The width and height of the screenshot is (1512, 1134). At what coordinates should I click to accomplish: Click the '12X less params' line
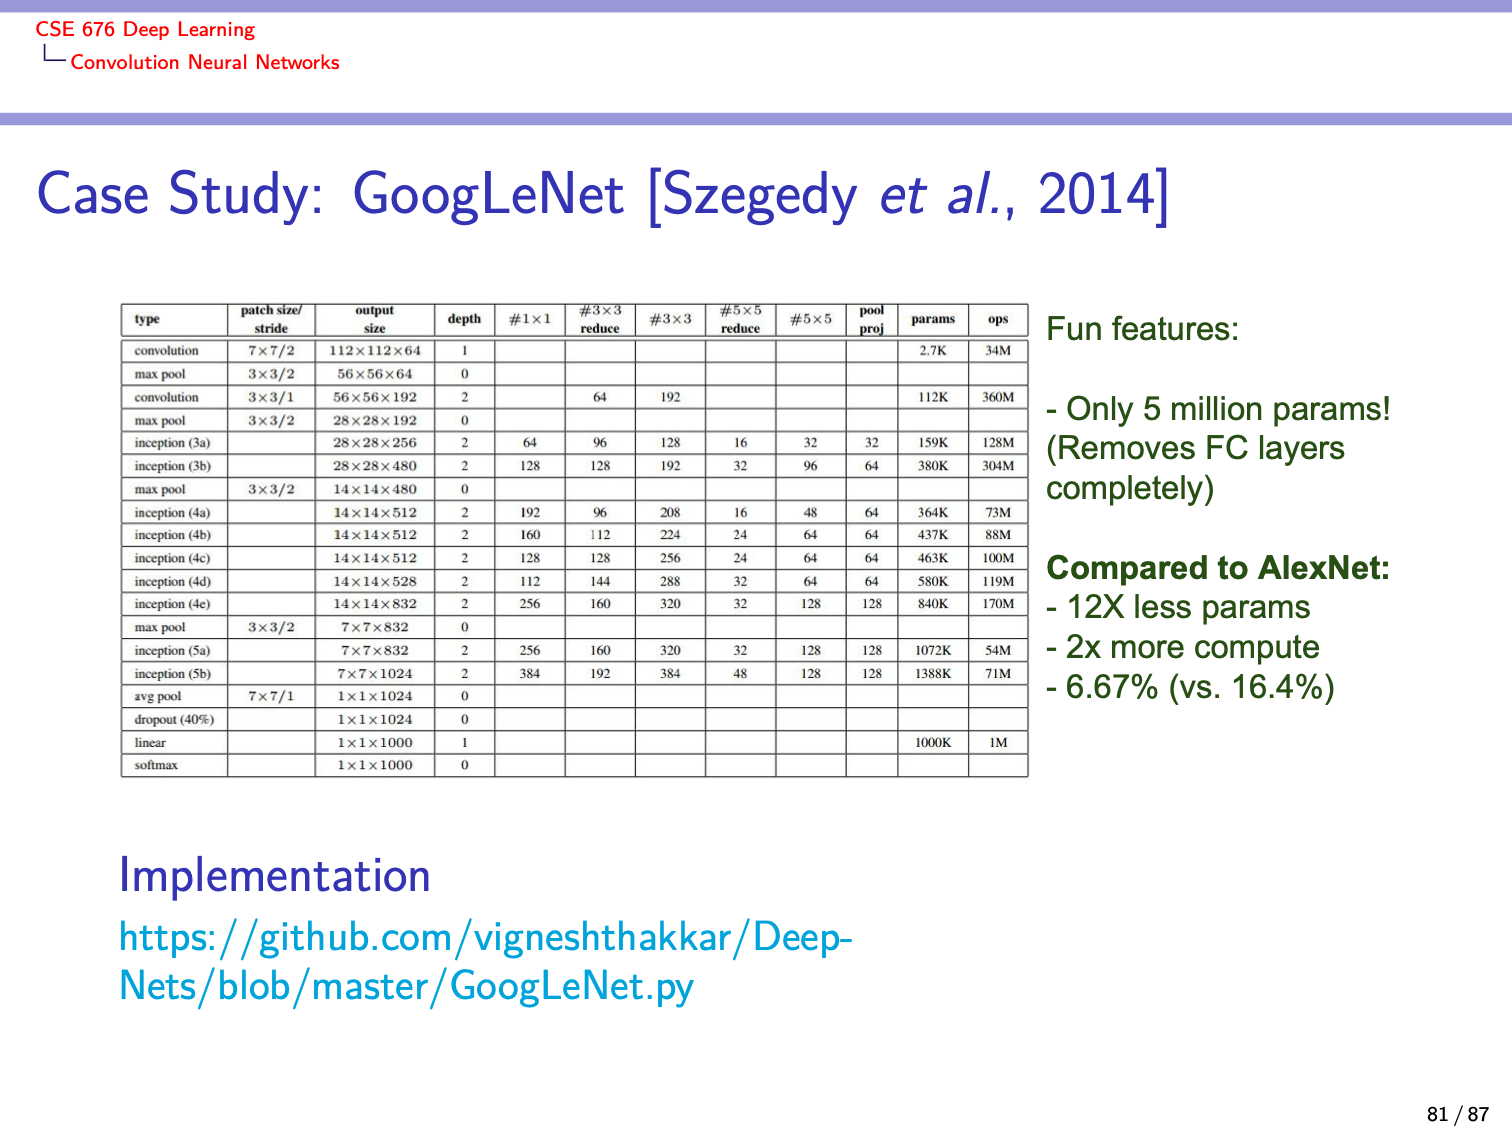(1178, 607)
